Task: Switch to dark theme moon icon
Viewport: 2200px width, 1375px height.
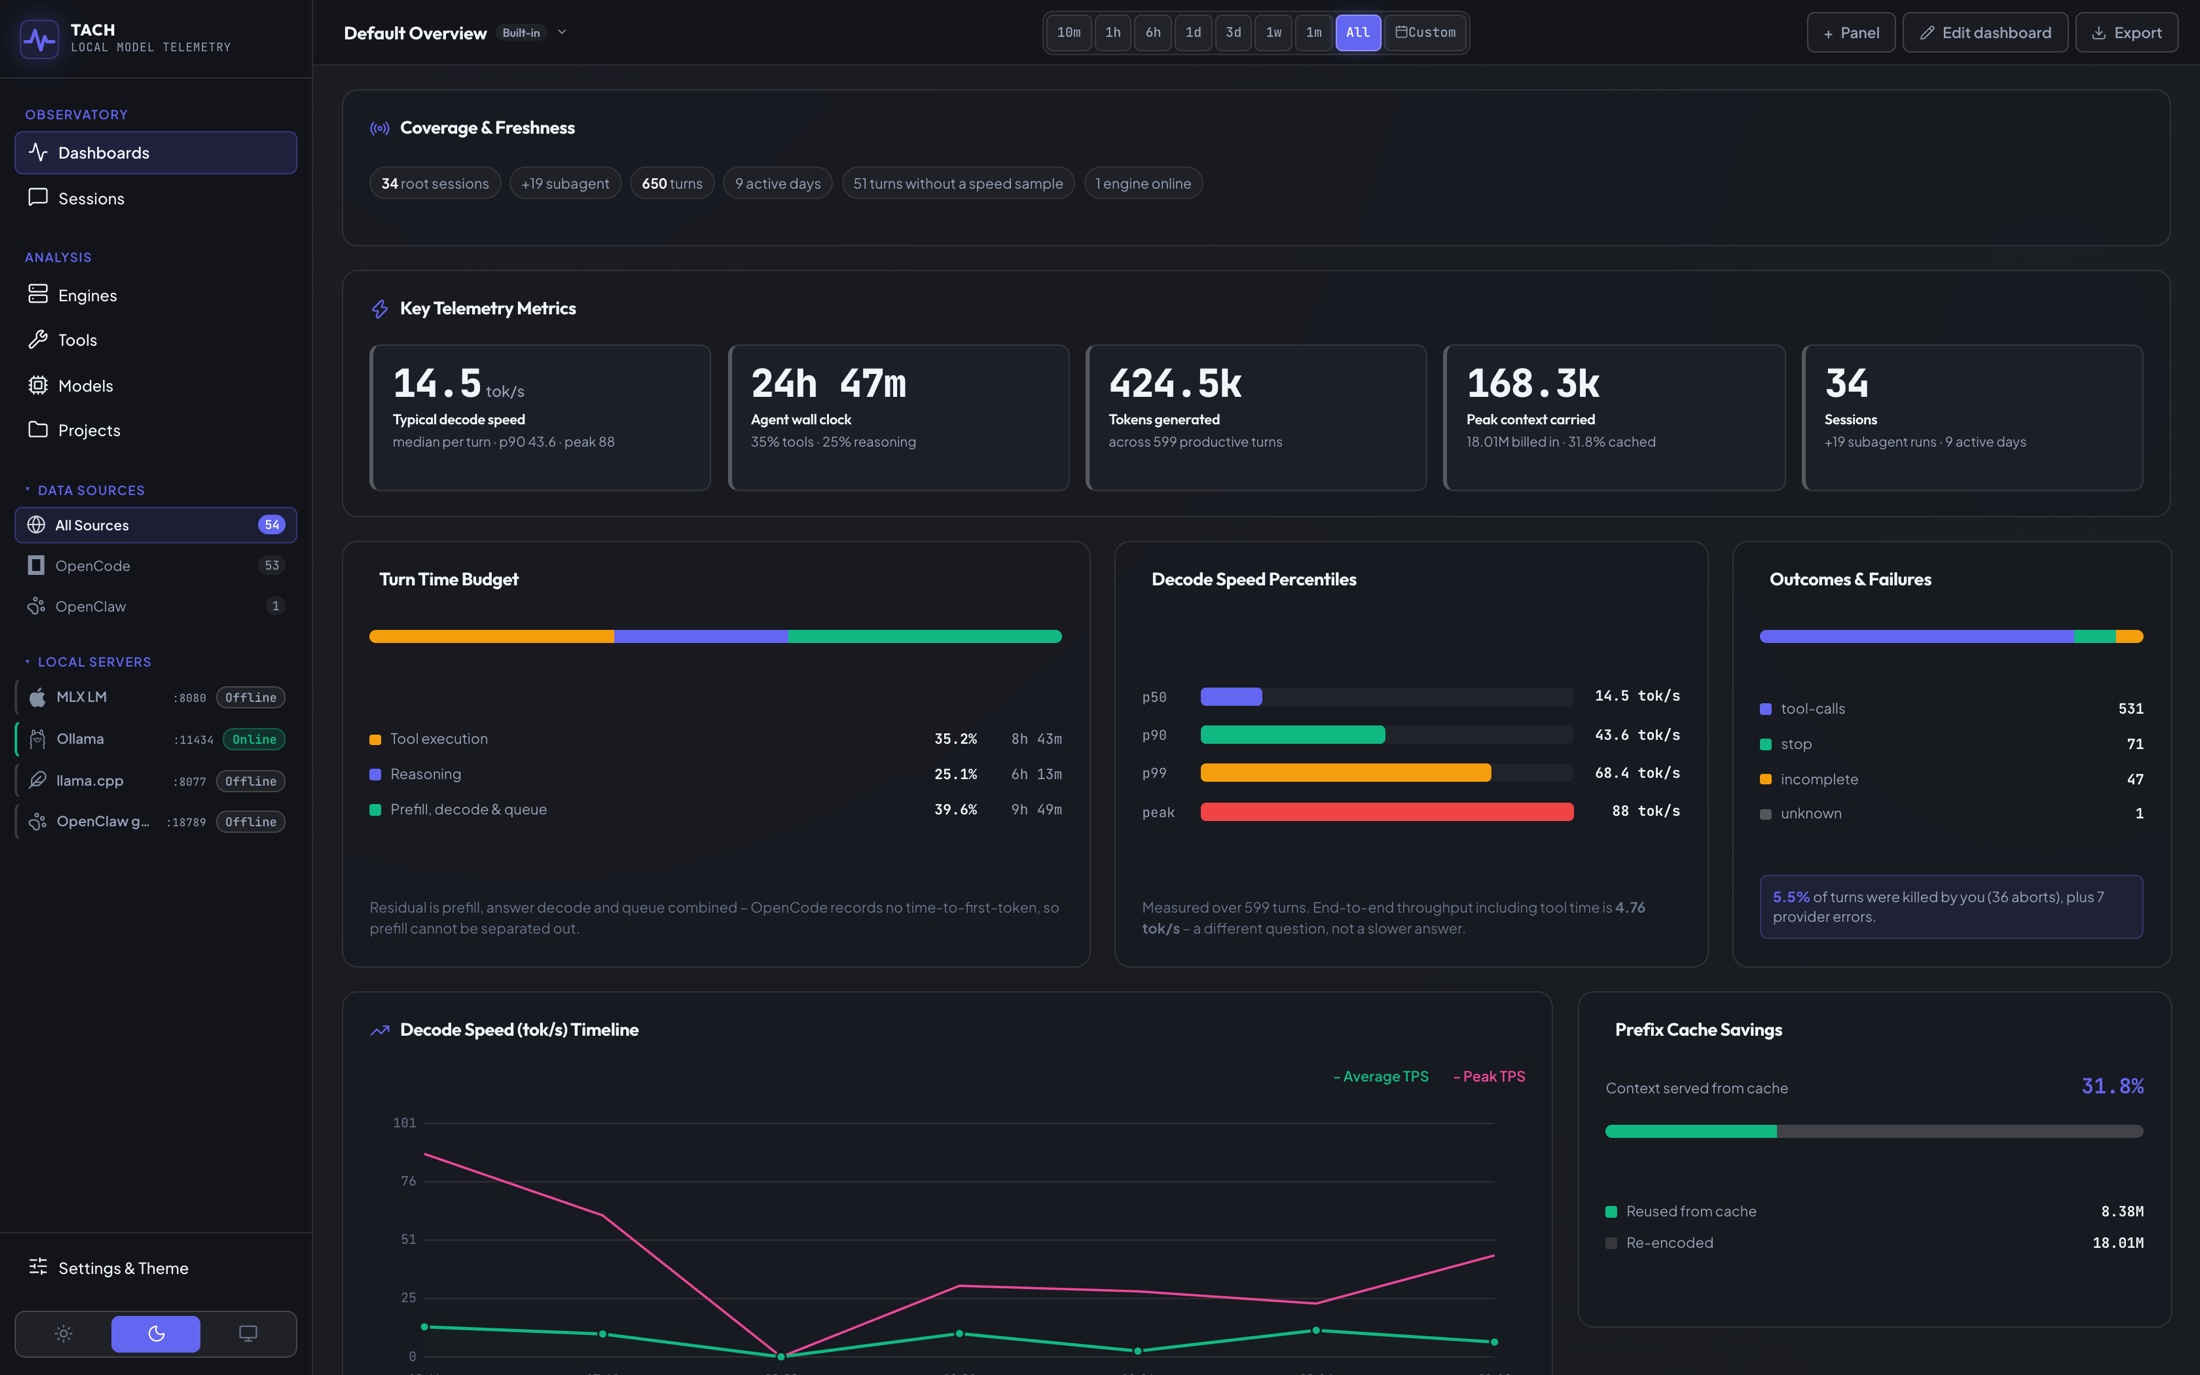Action: click(156, 1334)
